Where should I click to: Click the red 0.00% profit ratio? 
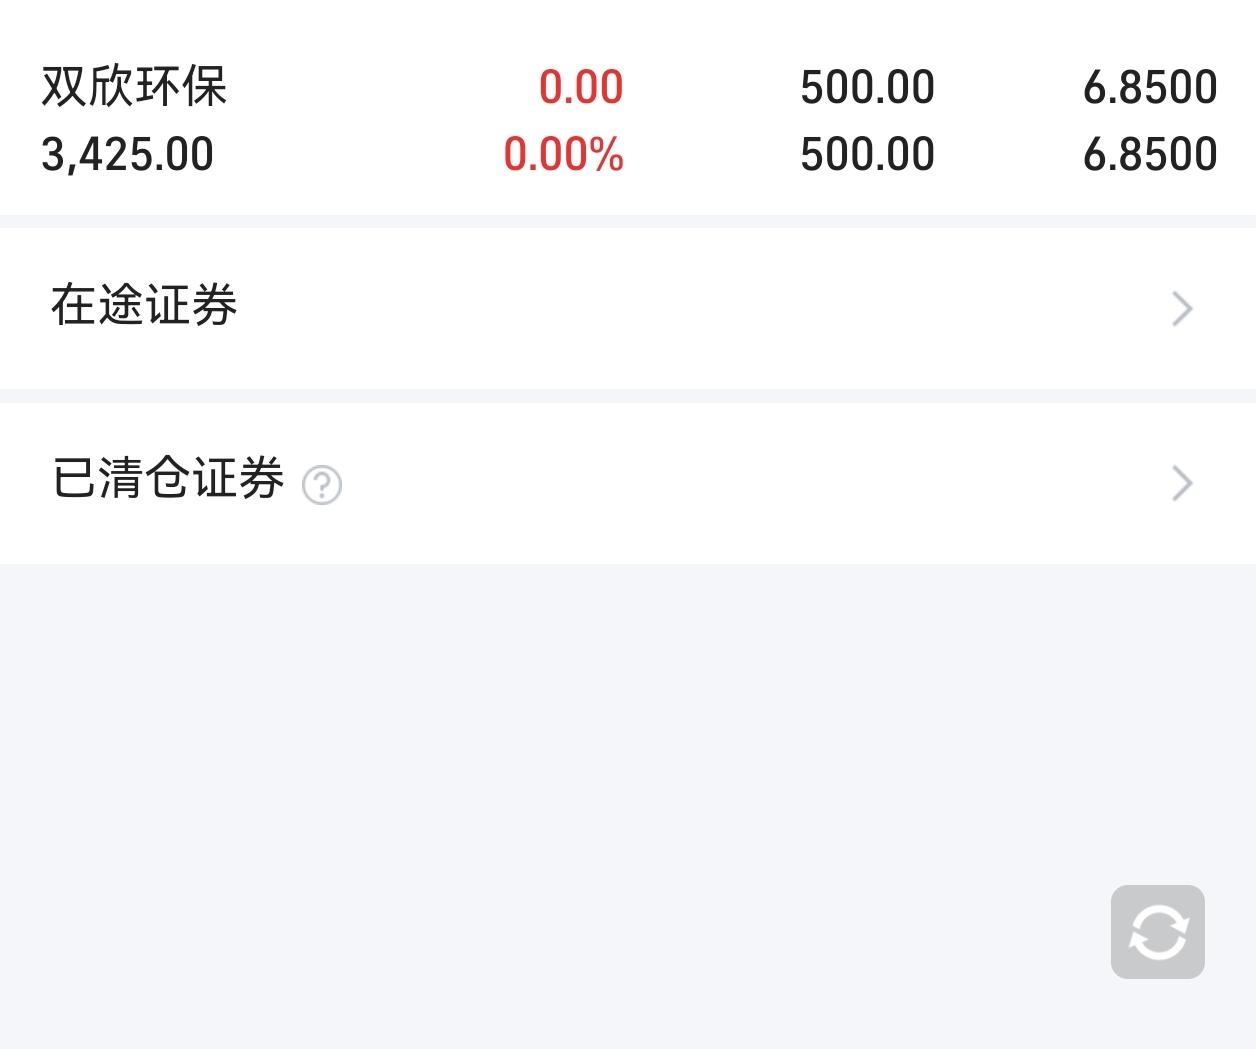coord(563,154)
